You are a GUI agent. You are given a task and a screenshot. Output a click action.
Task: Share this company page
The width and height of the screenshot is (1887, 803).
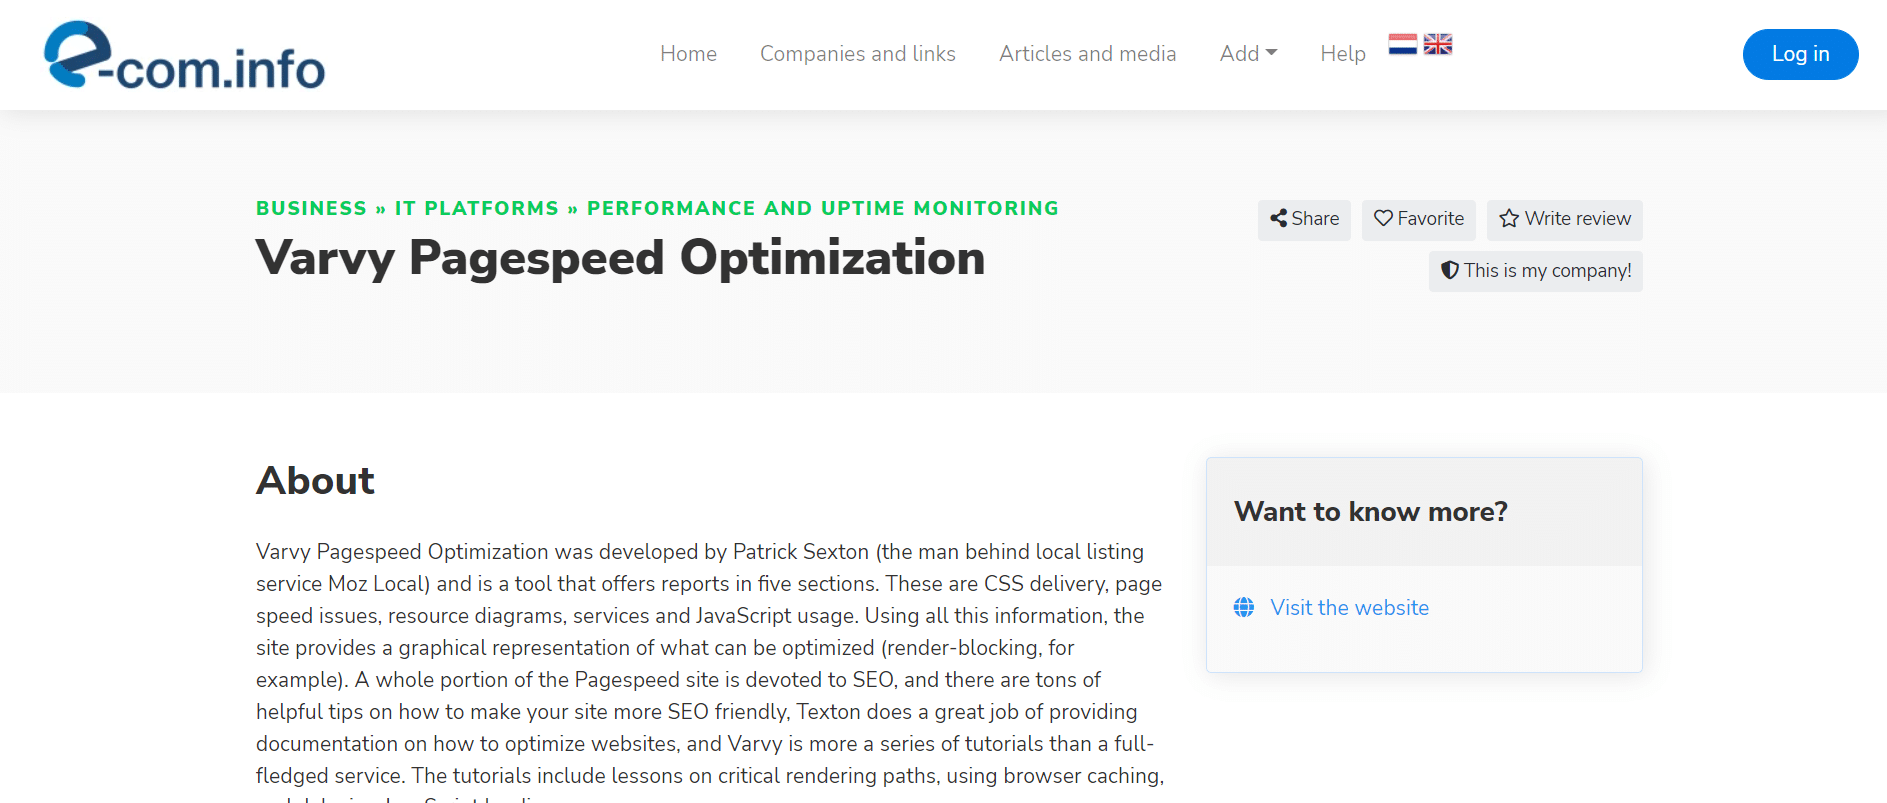click(x=1304, y=219)
